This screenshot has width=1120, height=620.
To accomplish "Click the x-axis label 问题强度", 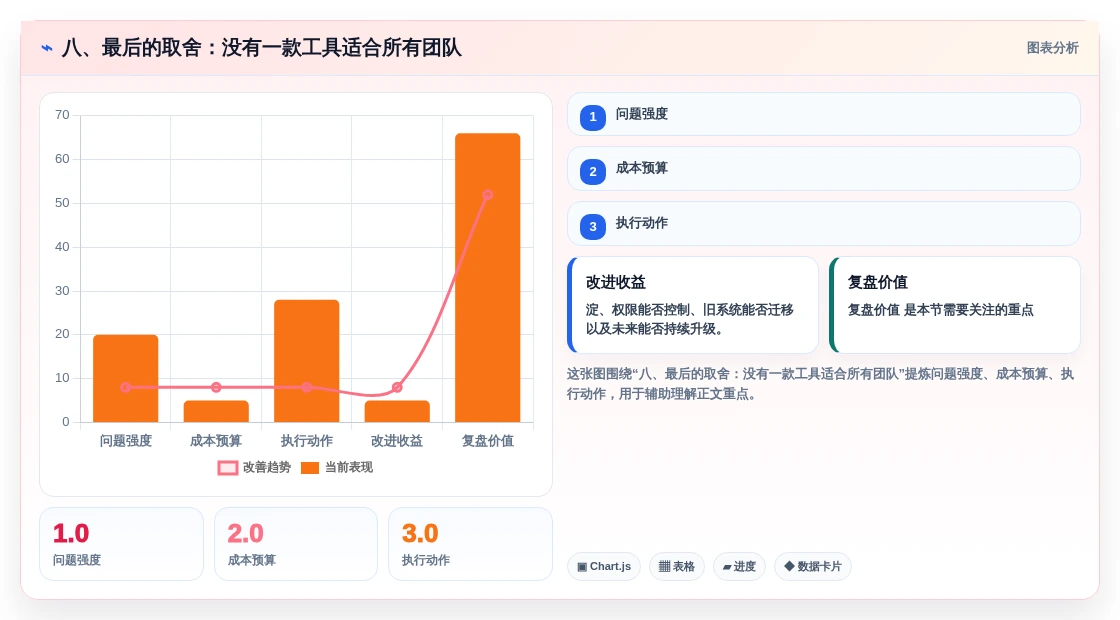I will click(126, 441).
